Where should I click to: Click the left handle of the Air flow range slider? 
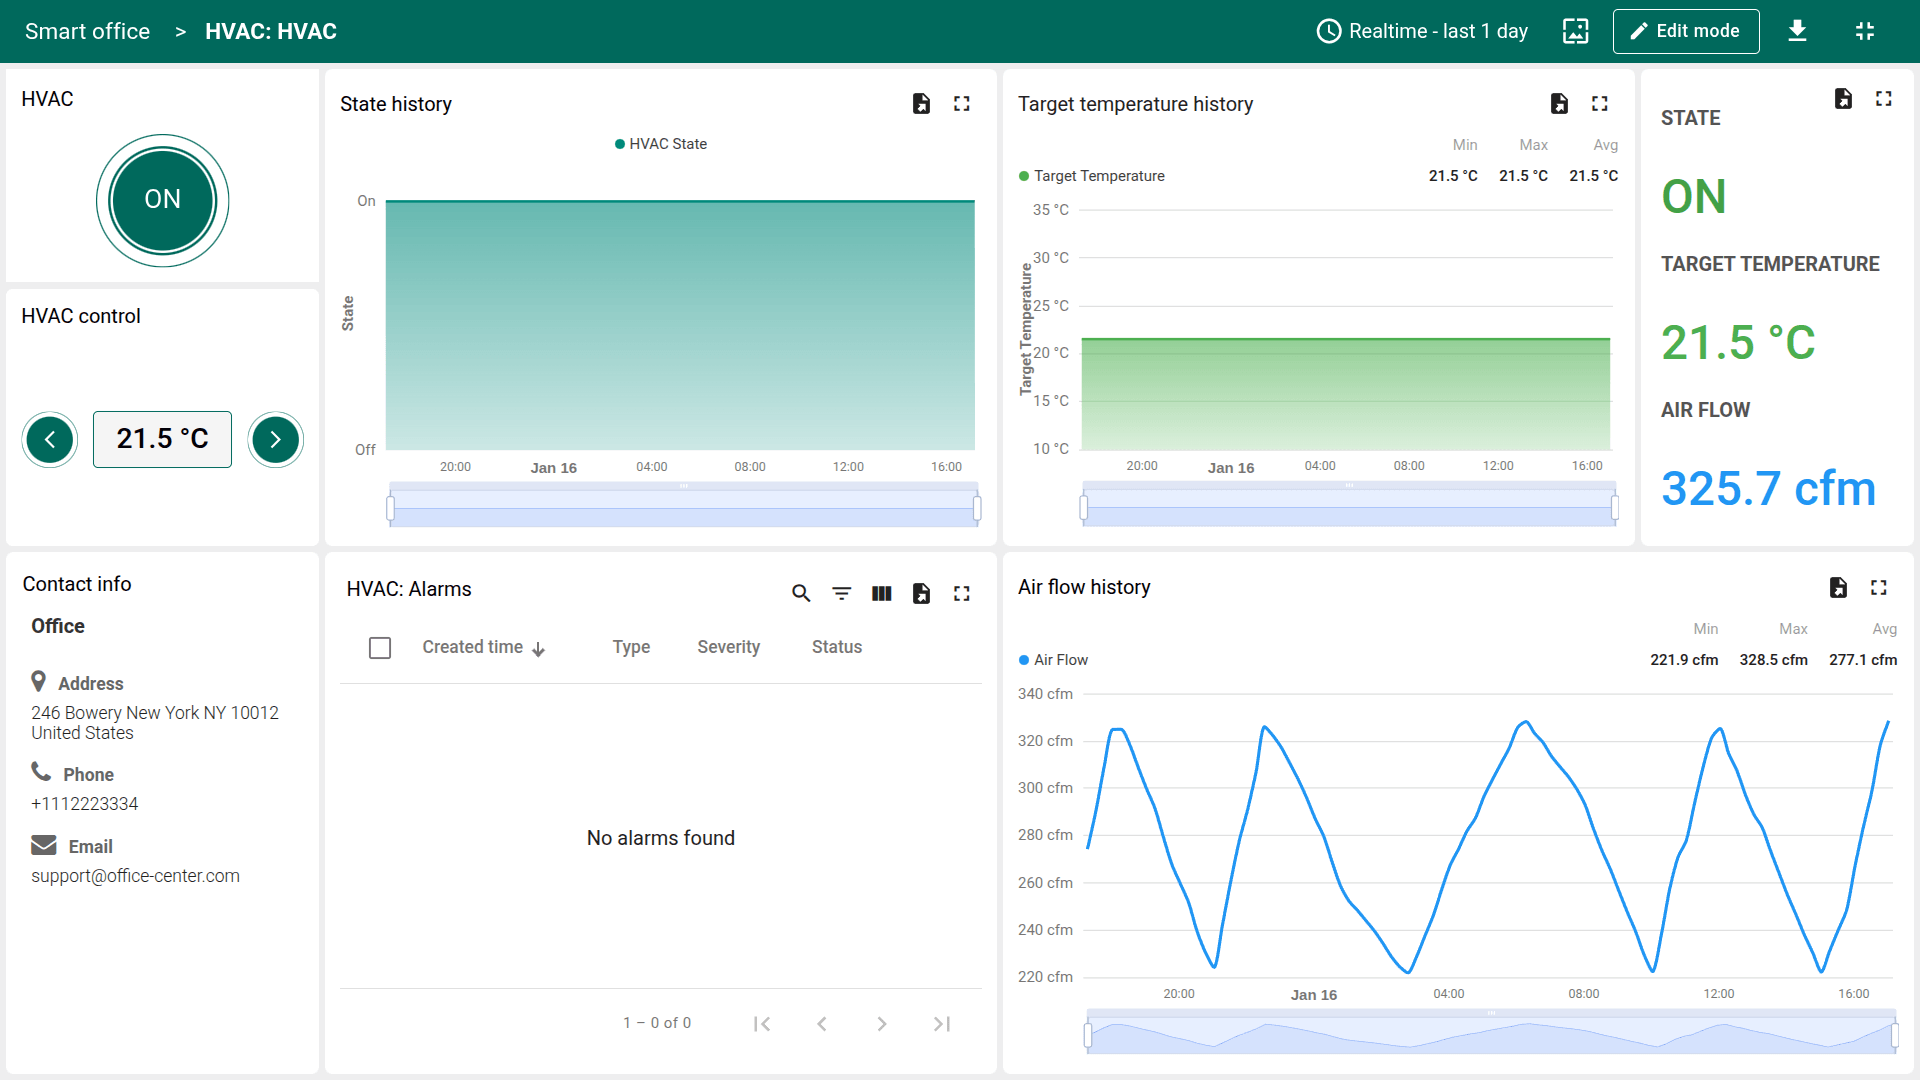coord(1088,1036)
